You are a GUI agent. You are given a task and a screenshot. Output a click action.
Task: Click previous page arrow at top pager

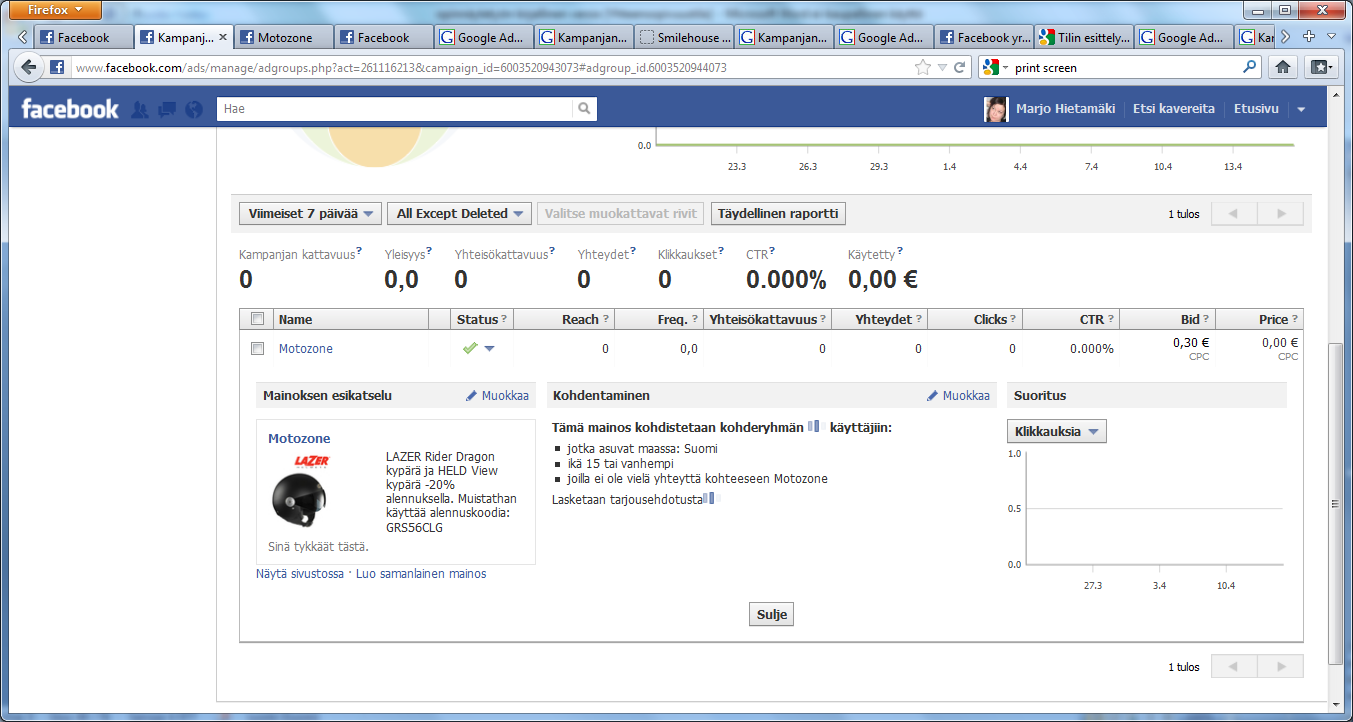1233,214
